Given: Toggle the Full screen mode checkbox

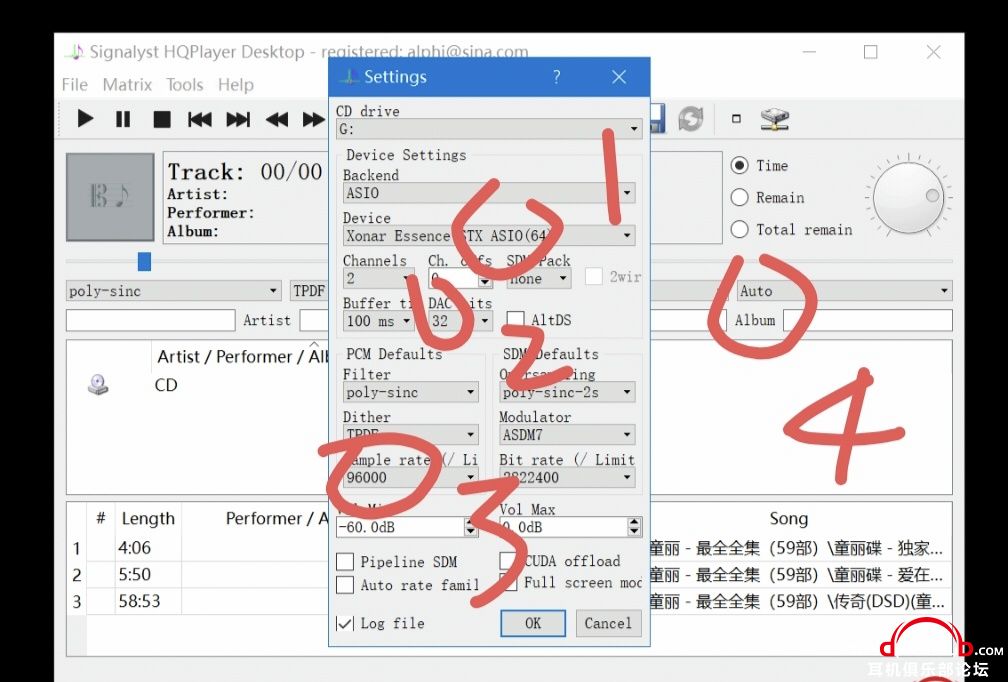Looking at the screenshot, I should (508, 582).
